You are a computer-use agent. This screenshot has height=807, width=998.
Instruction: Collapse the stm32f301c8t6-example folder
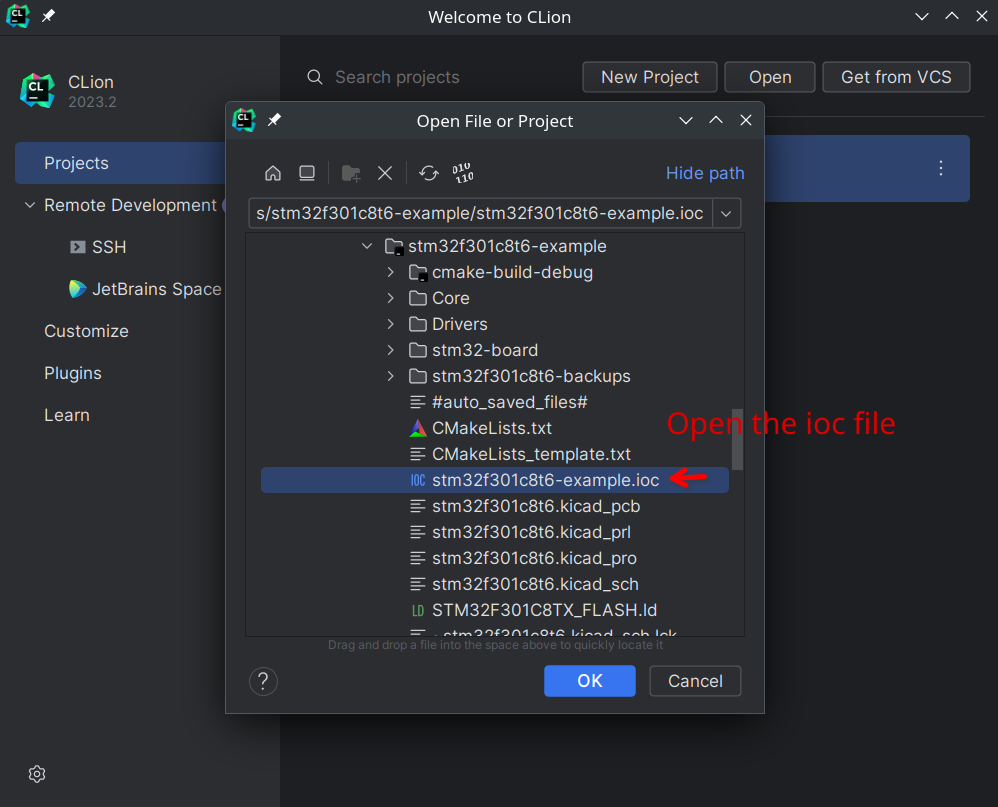point(367,246)
